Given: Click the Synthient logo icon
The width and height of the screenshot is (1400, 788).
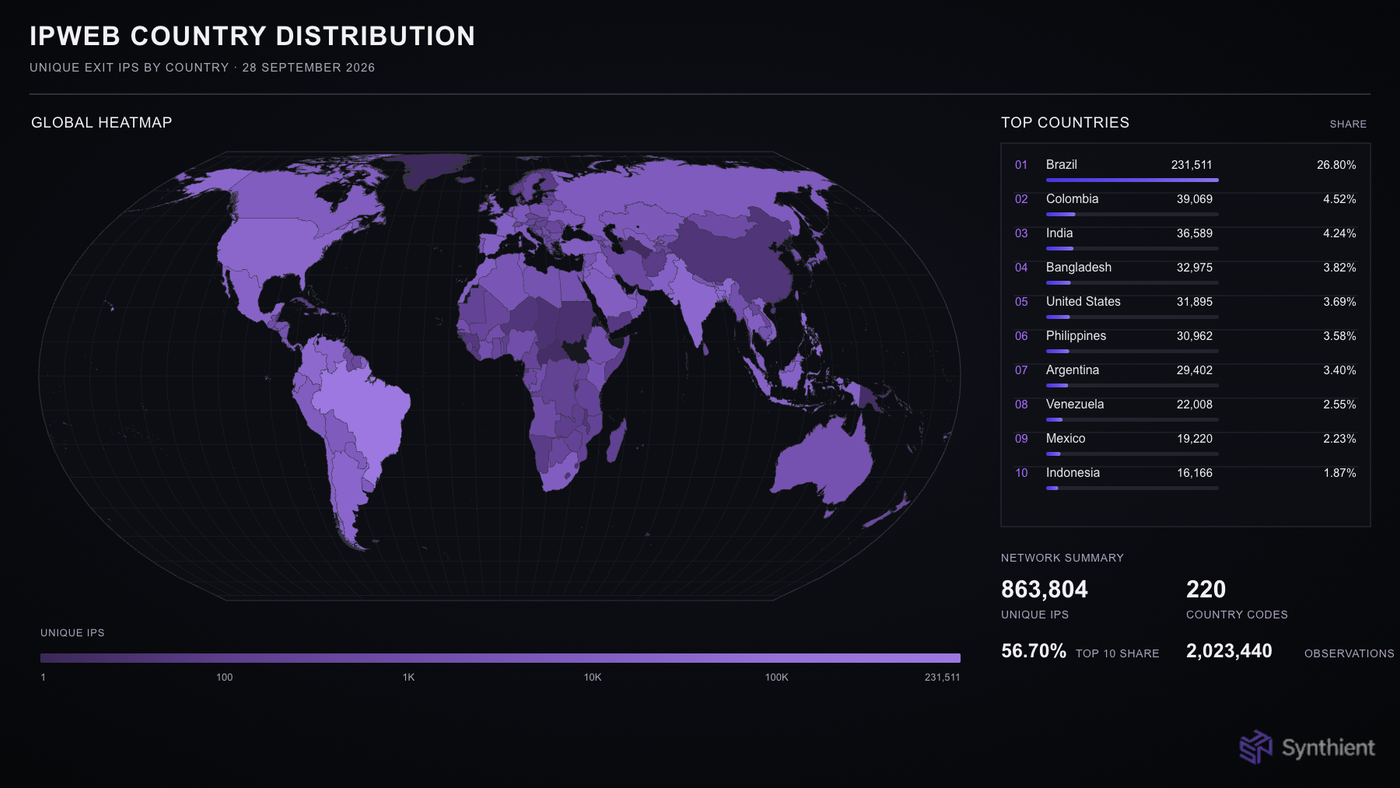Looking at the screenshot, I should pos(1255,747).
